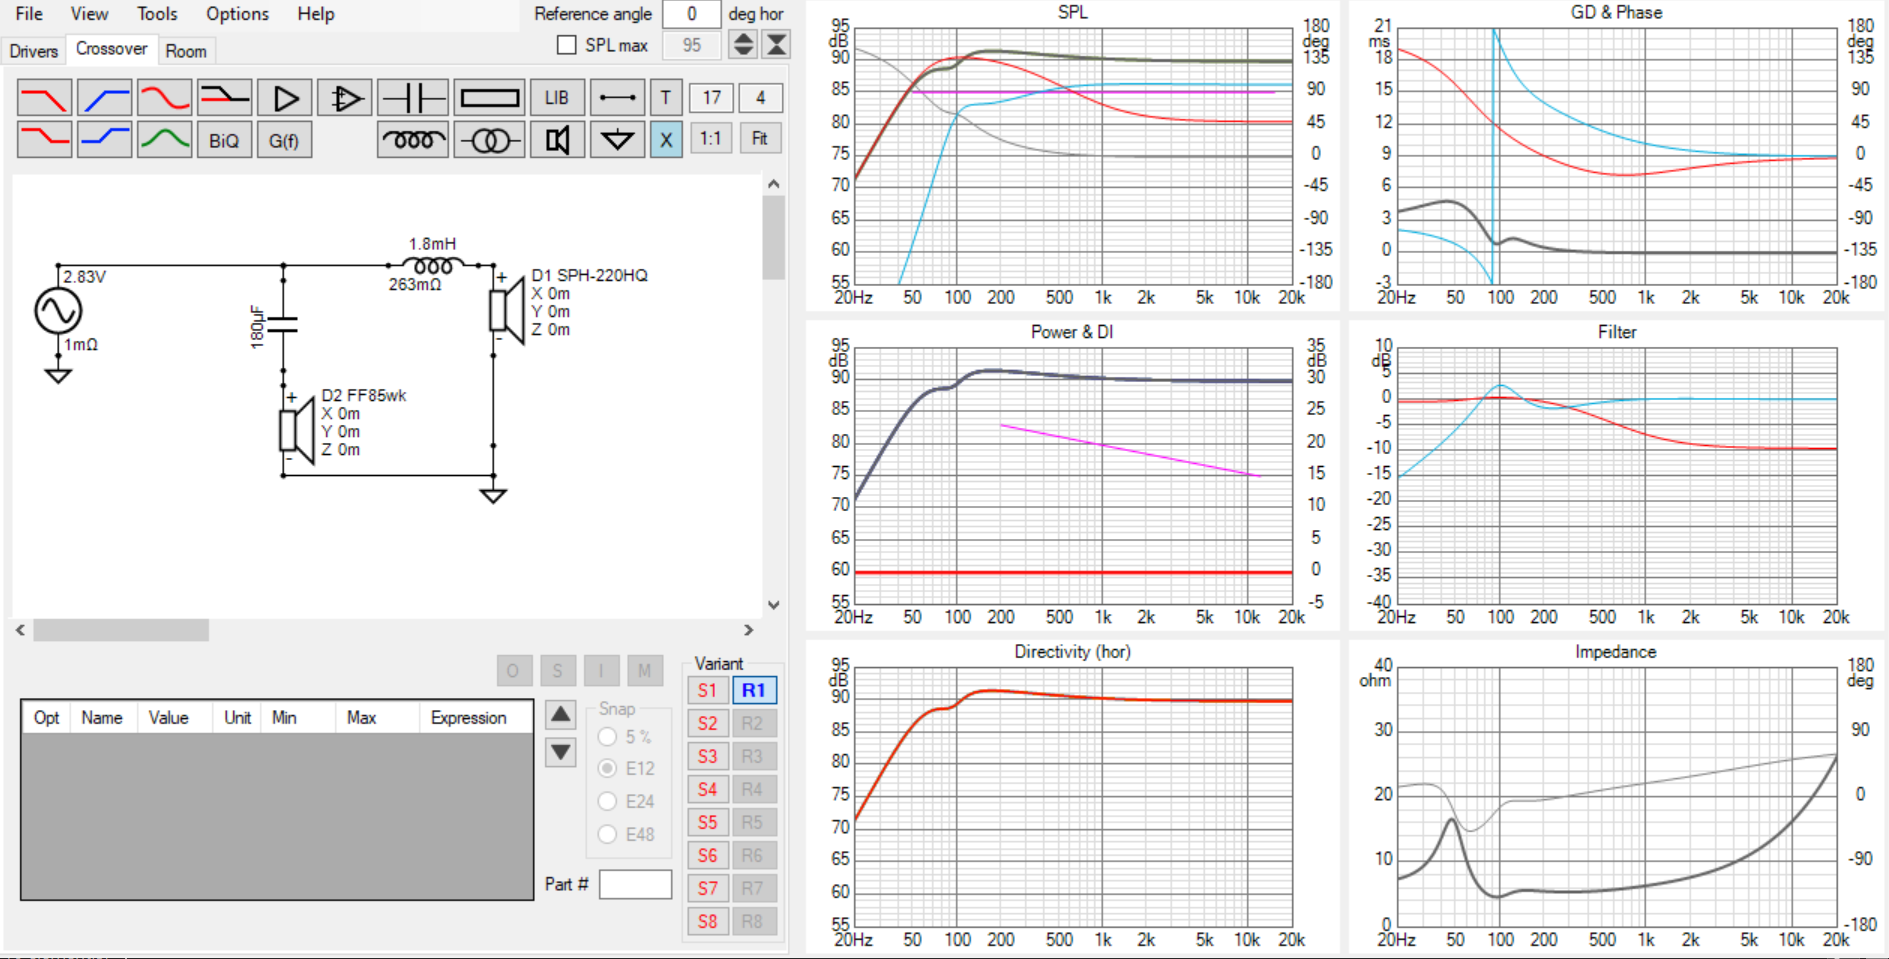Viewport: 1889px width, 959px height.
Task: Insert an inductor coil component
Action: pyautogui.click(x=412, y=139)
